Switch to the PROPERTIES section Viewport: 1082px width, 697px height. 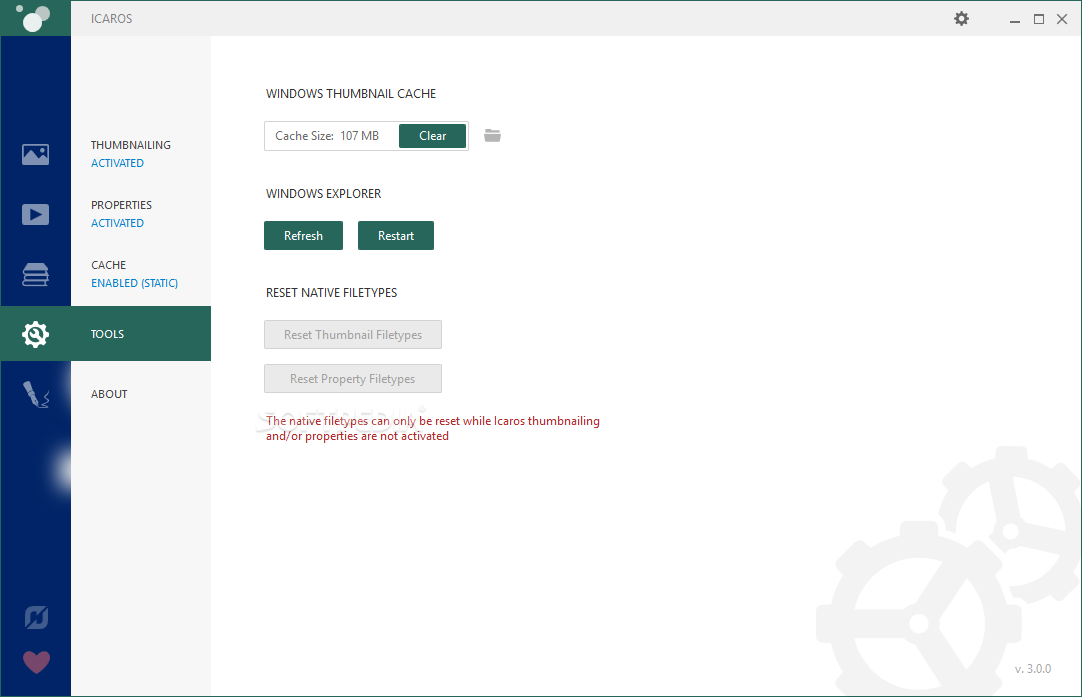tap(121, 205)
